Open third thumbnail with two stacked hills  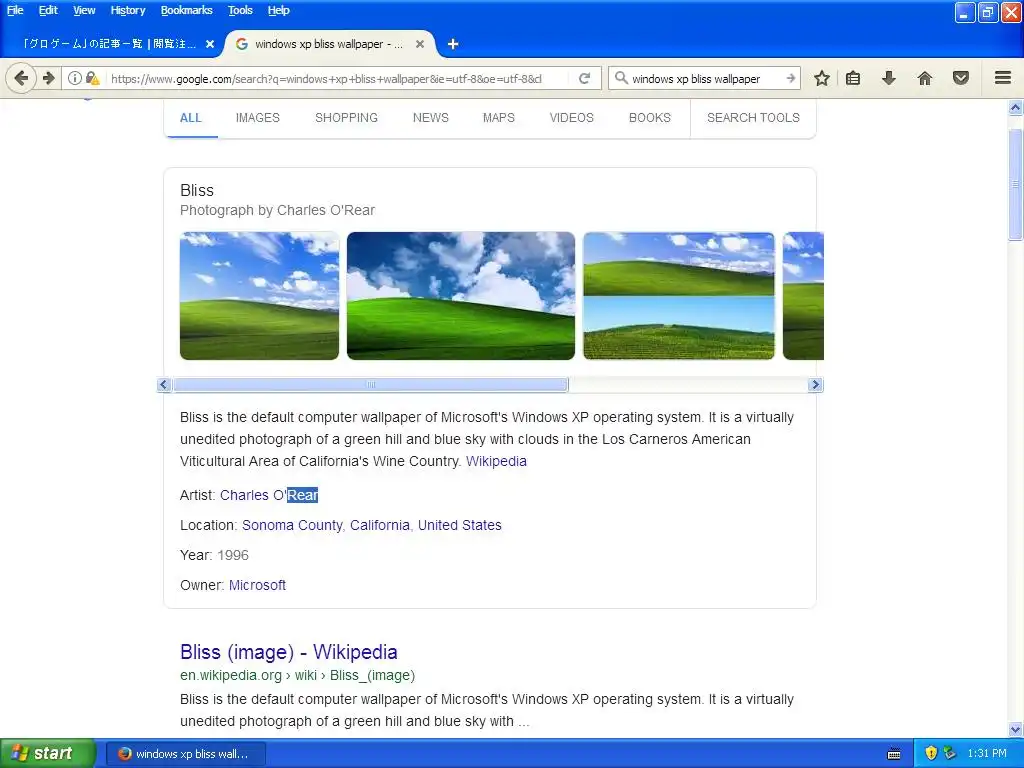pyautogui.click(x=679, y=295)
